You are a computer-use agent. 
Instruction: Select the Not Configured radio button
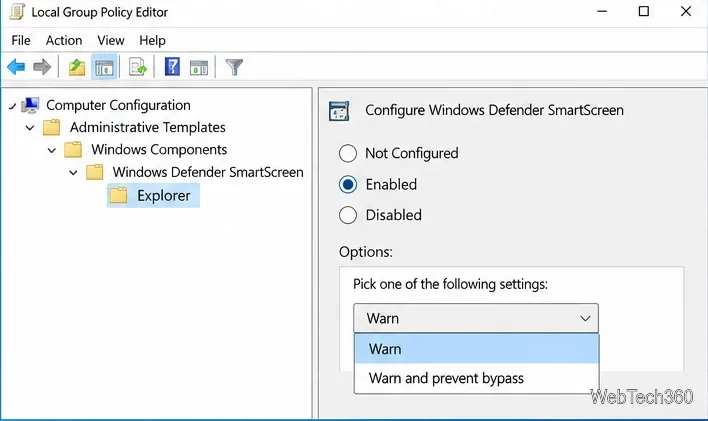(348, 154)
